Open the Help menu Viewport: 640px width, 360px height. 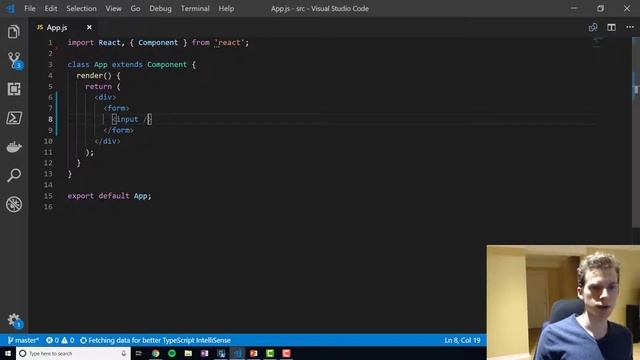tap(226, 9)
